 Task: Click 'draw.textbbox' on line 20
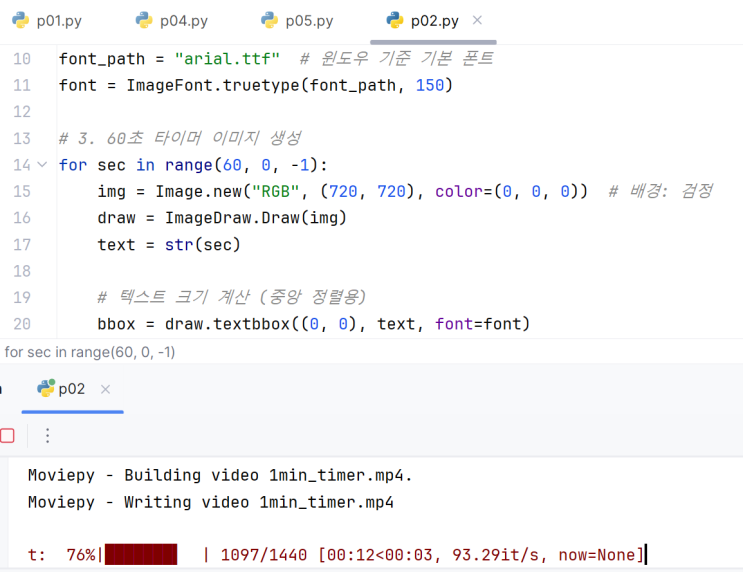click(227, 324)
